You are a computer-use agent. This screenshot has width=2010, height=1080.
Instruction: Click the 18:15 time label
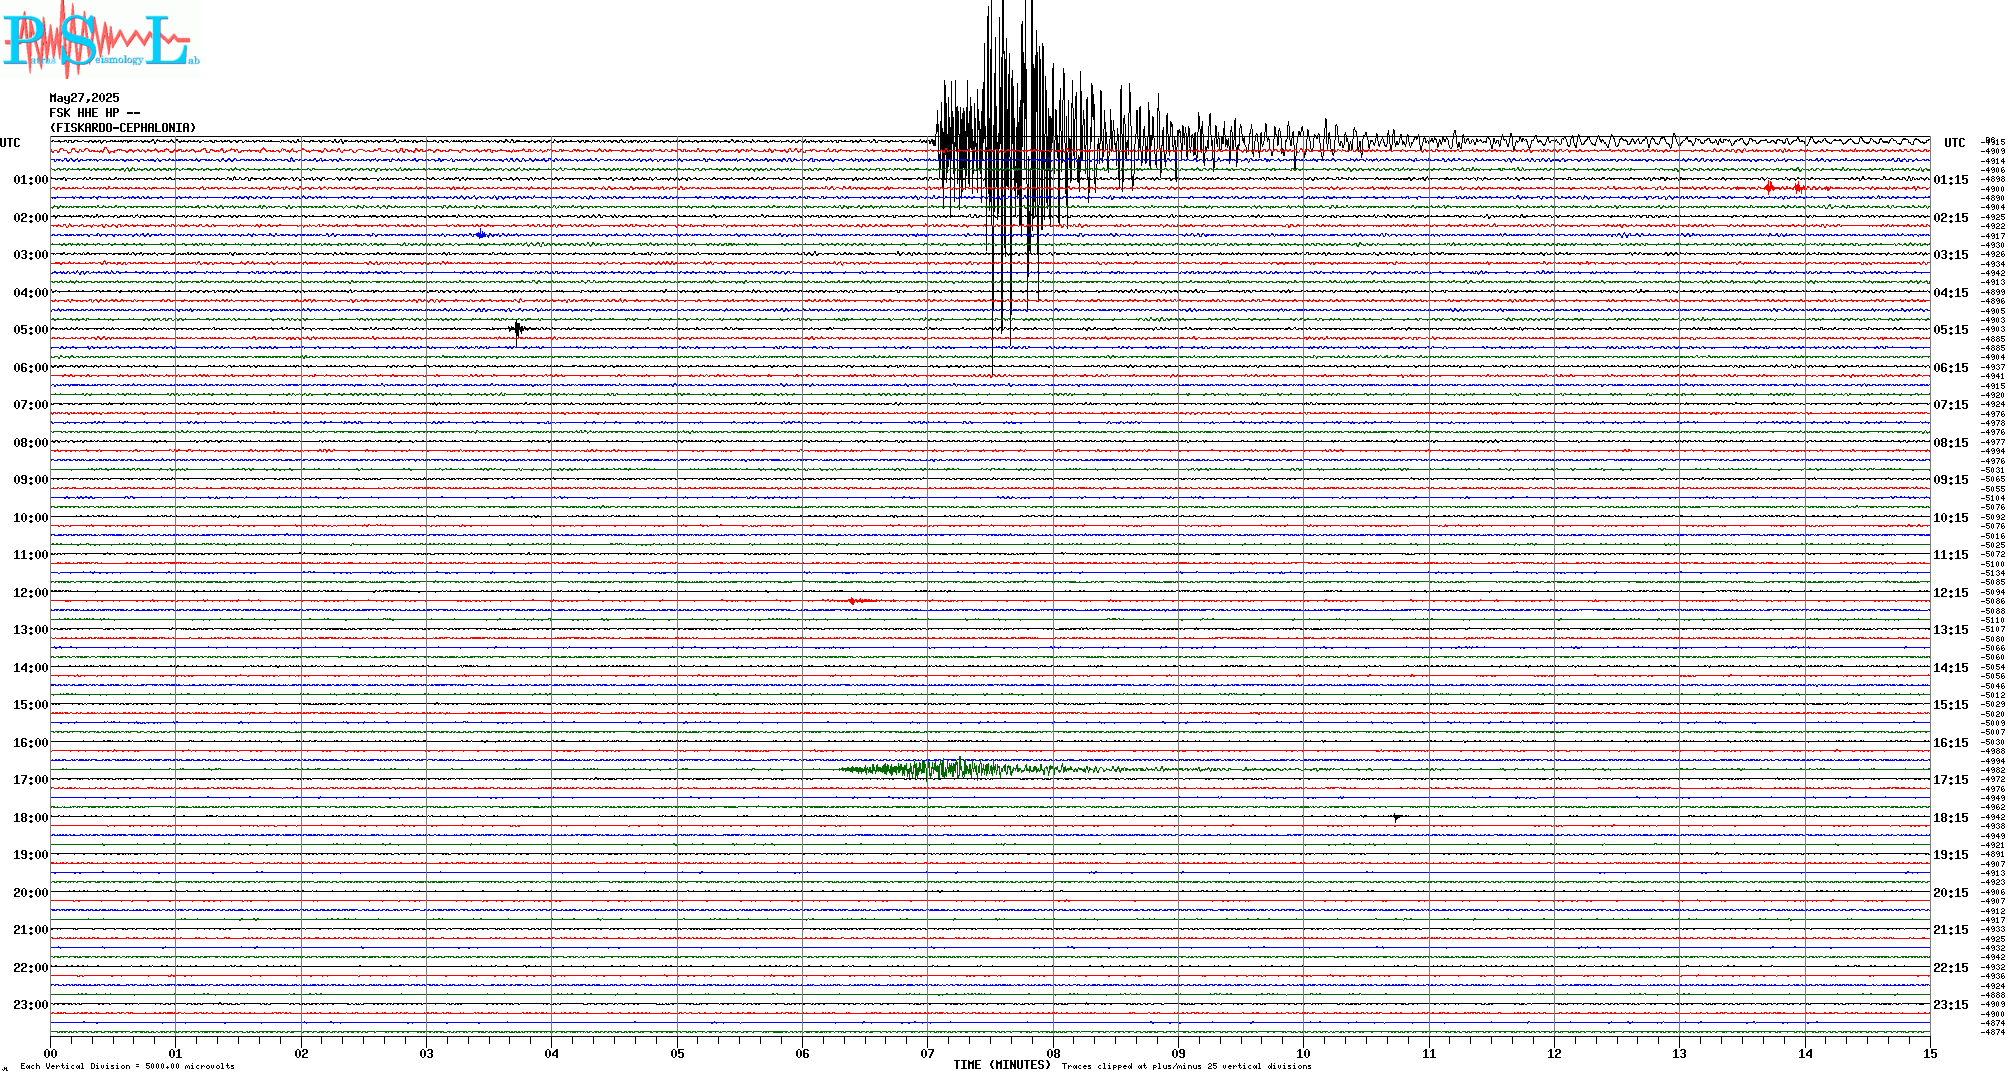tap(1951, 818)
